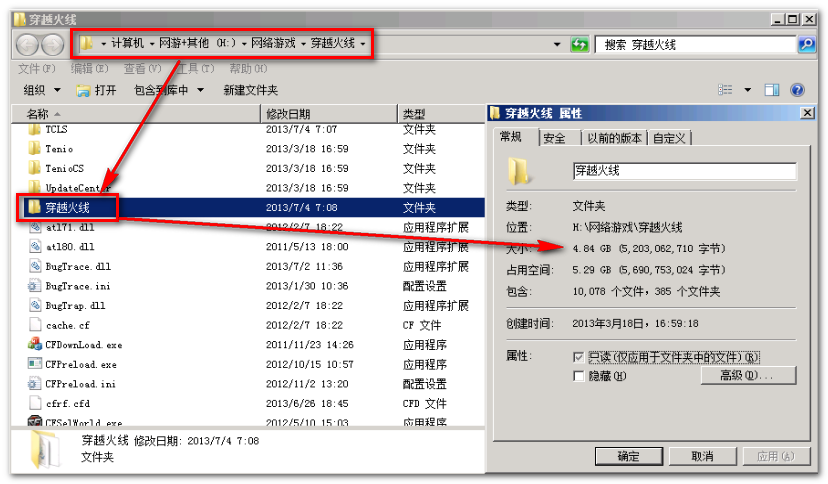The height and width of the screenshot is (484, 828).
Task: Close the 穿越火线 属性 dialog
Action: point(807,113)
